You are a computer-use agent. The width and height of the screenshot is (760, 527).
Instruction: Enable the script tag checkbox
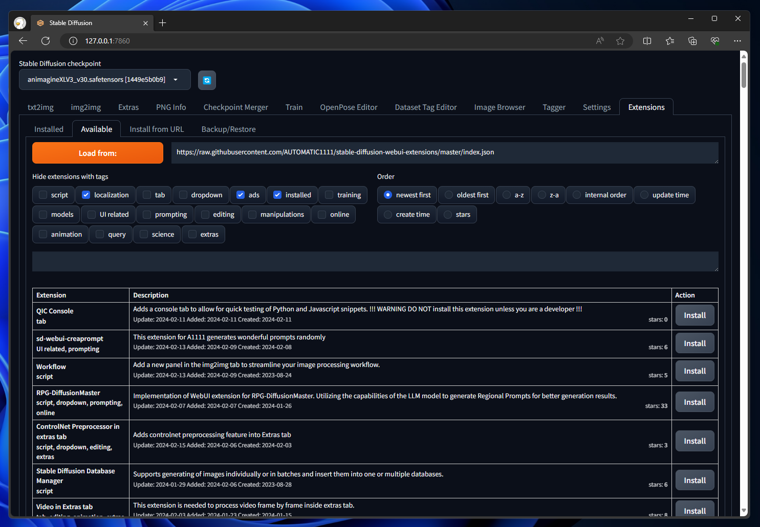[43, 195]
